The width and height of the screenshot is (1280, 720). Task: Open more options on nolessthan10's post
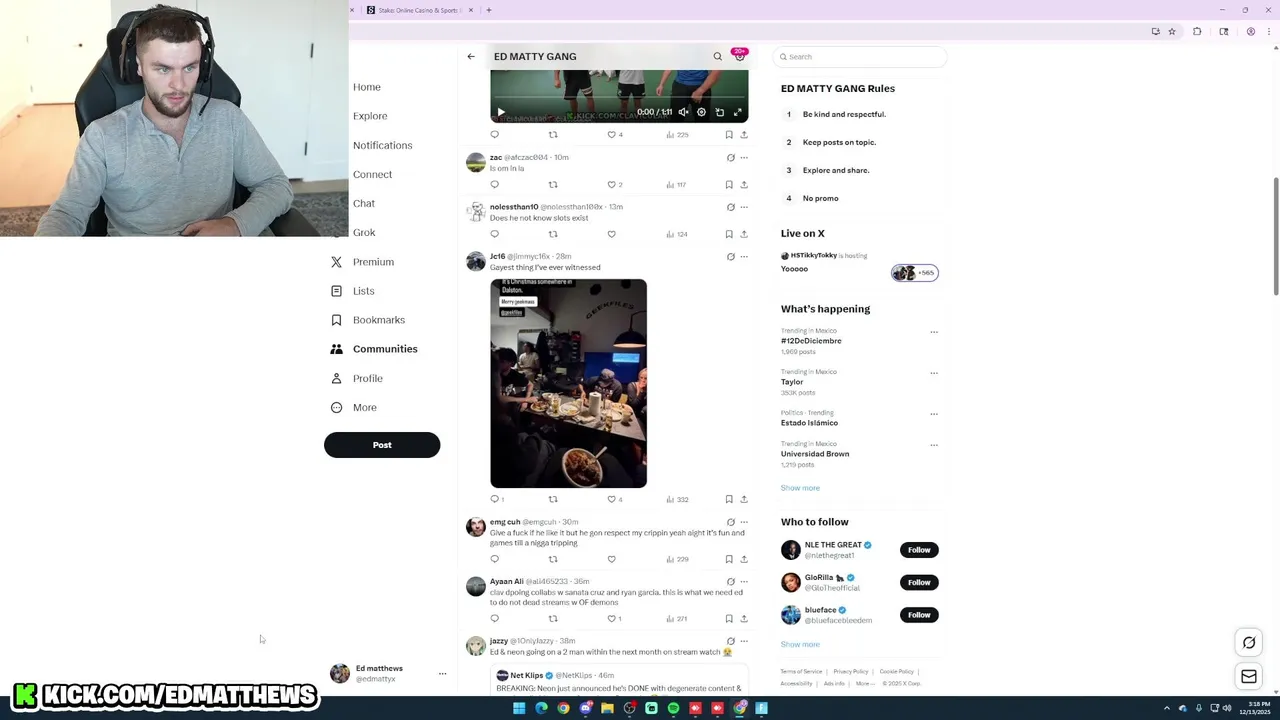(x=744, y=207)
